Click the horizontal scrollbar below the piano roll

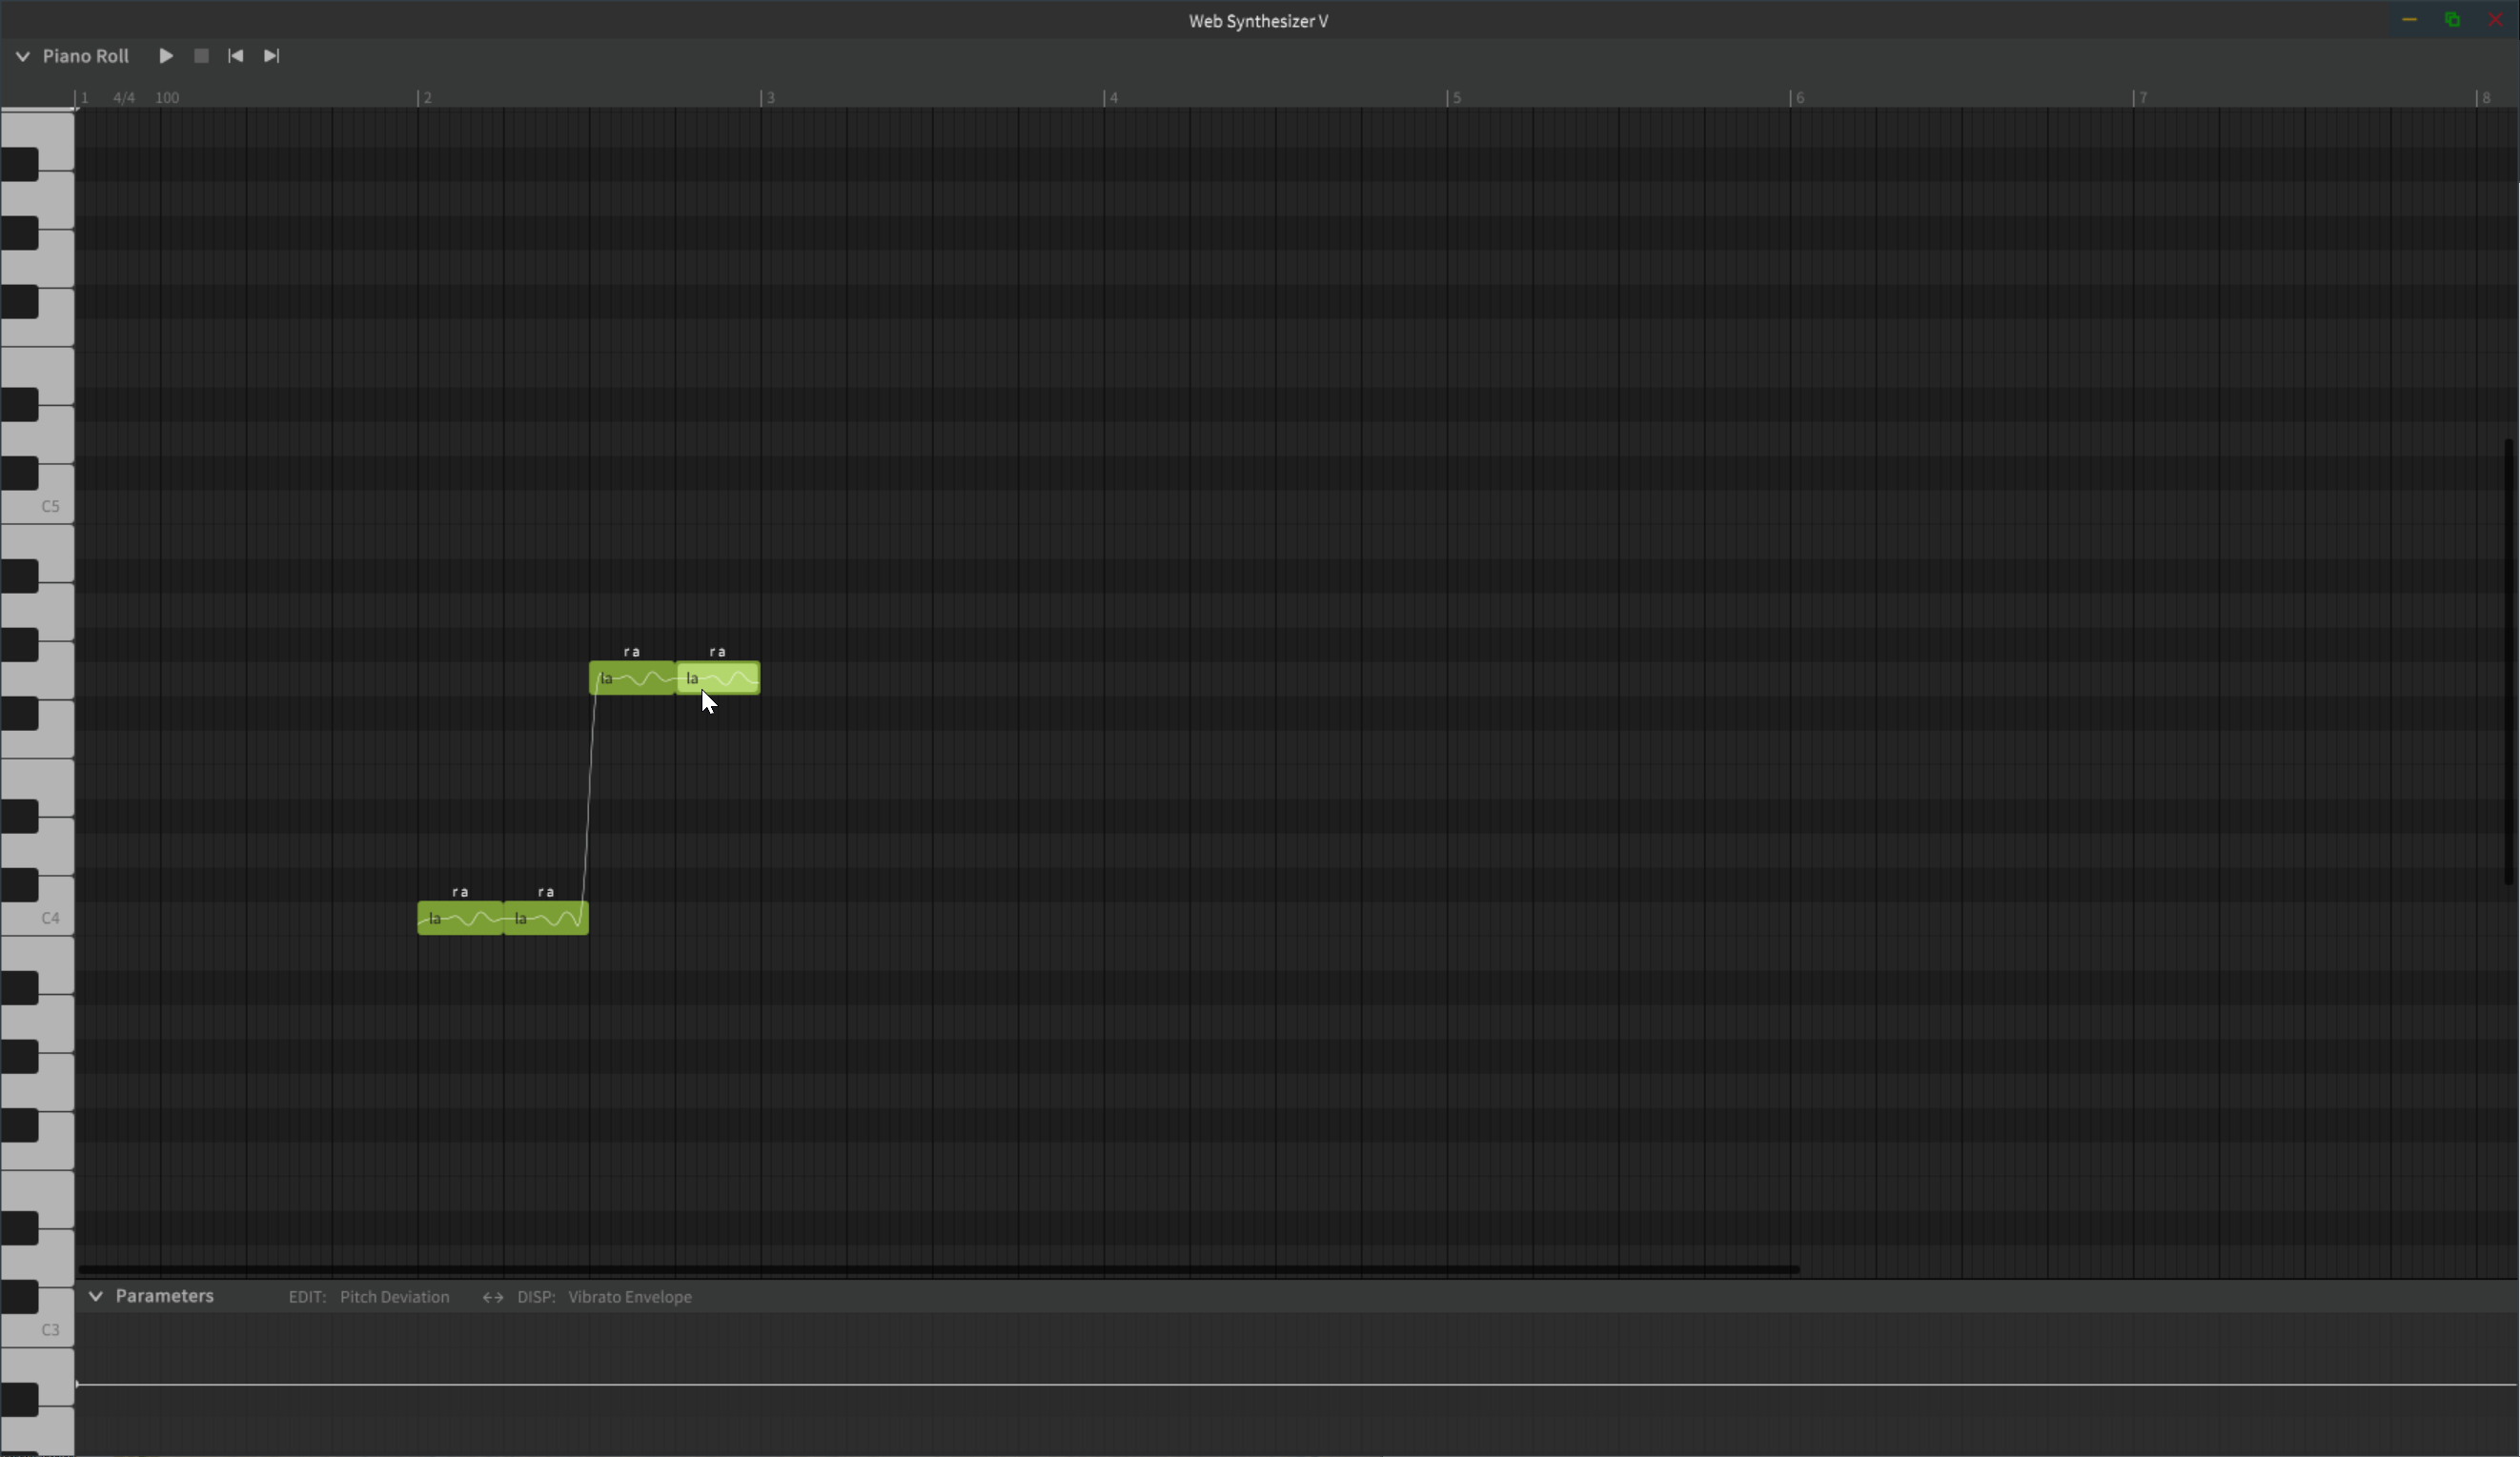pos(938,1270)
